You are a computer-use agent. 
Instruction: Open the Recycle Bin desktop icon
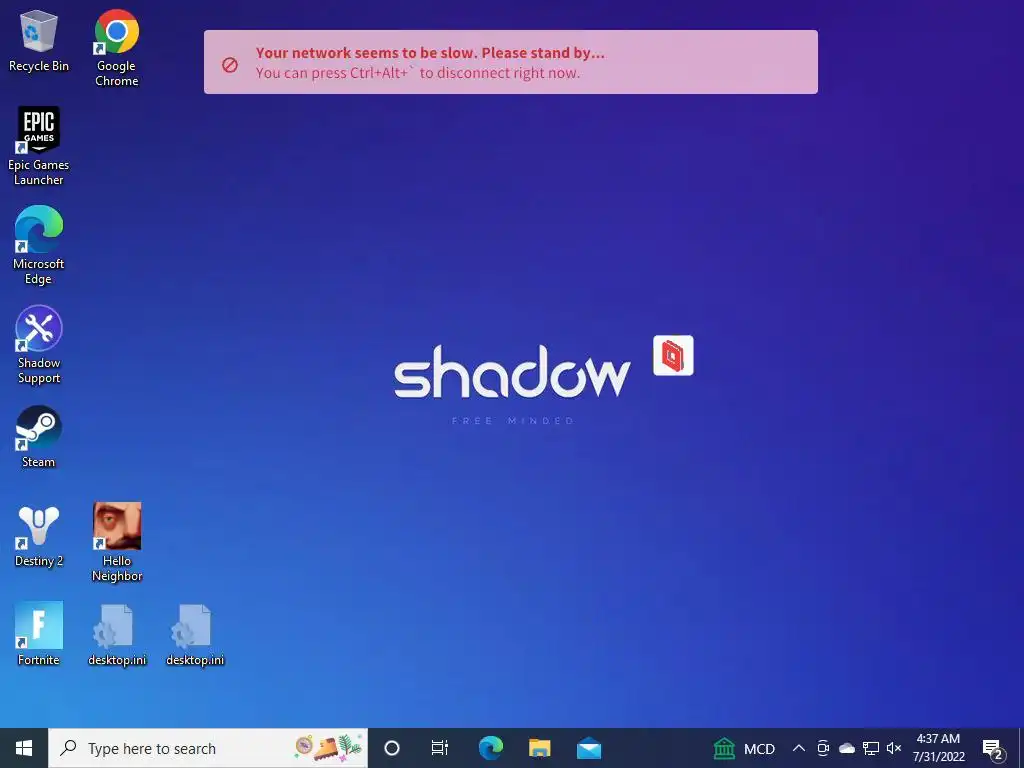39,40
